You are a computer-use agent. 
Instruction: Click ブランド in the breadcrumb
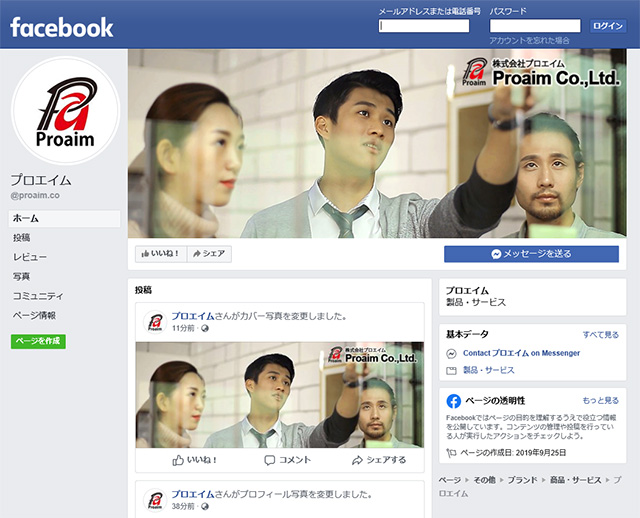(x=522, y=480)
